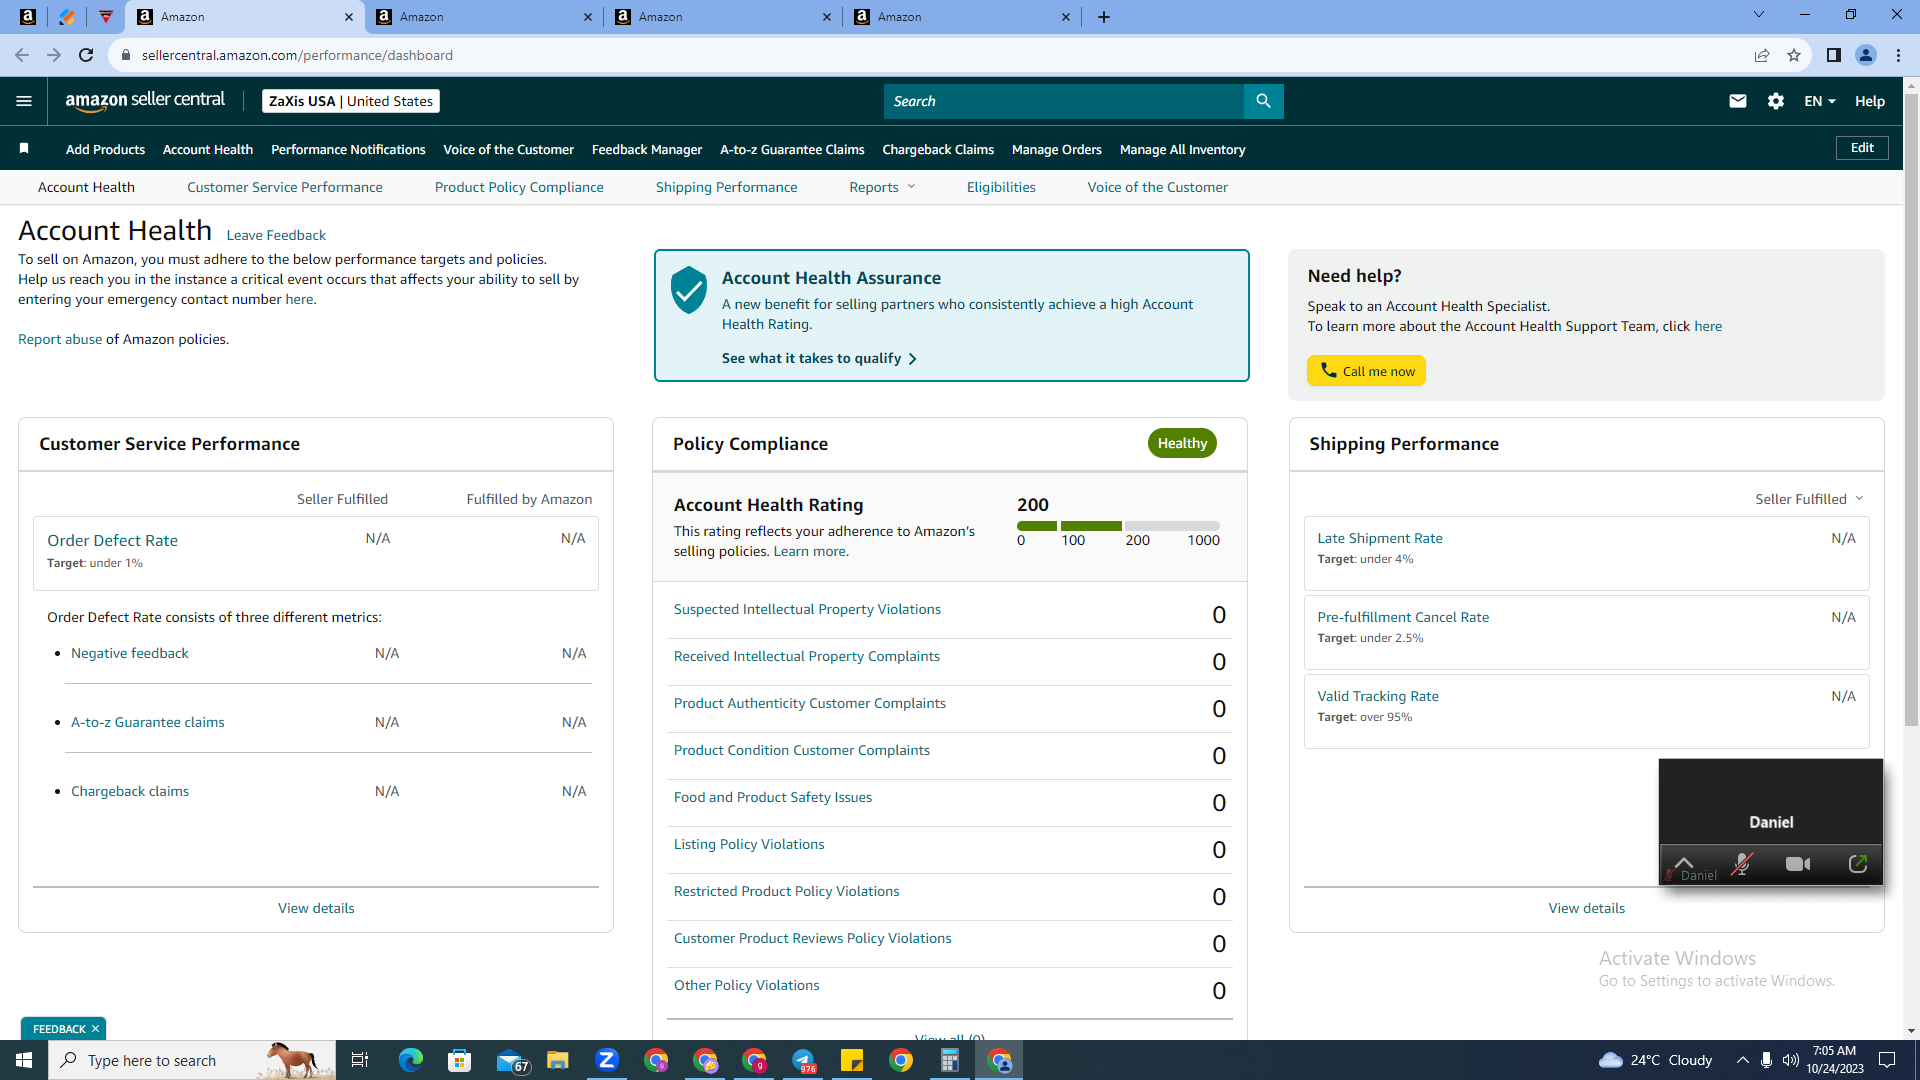This screenshot has height=1080, width=1920.
Task: Open the Late Shipment Rate link
Action: 1380,538
